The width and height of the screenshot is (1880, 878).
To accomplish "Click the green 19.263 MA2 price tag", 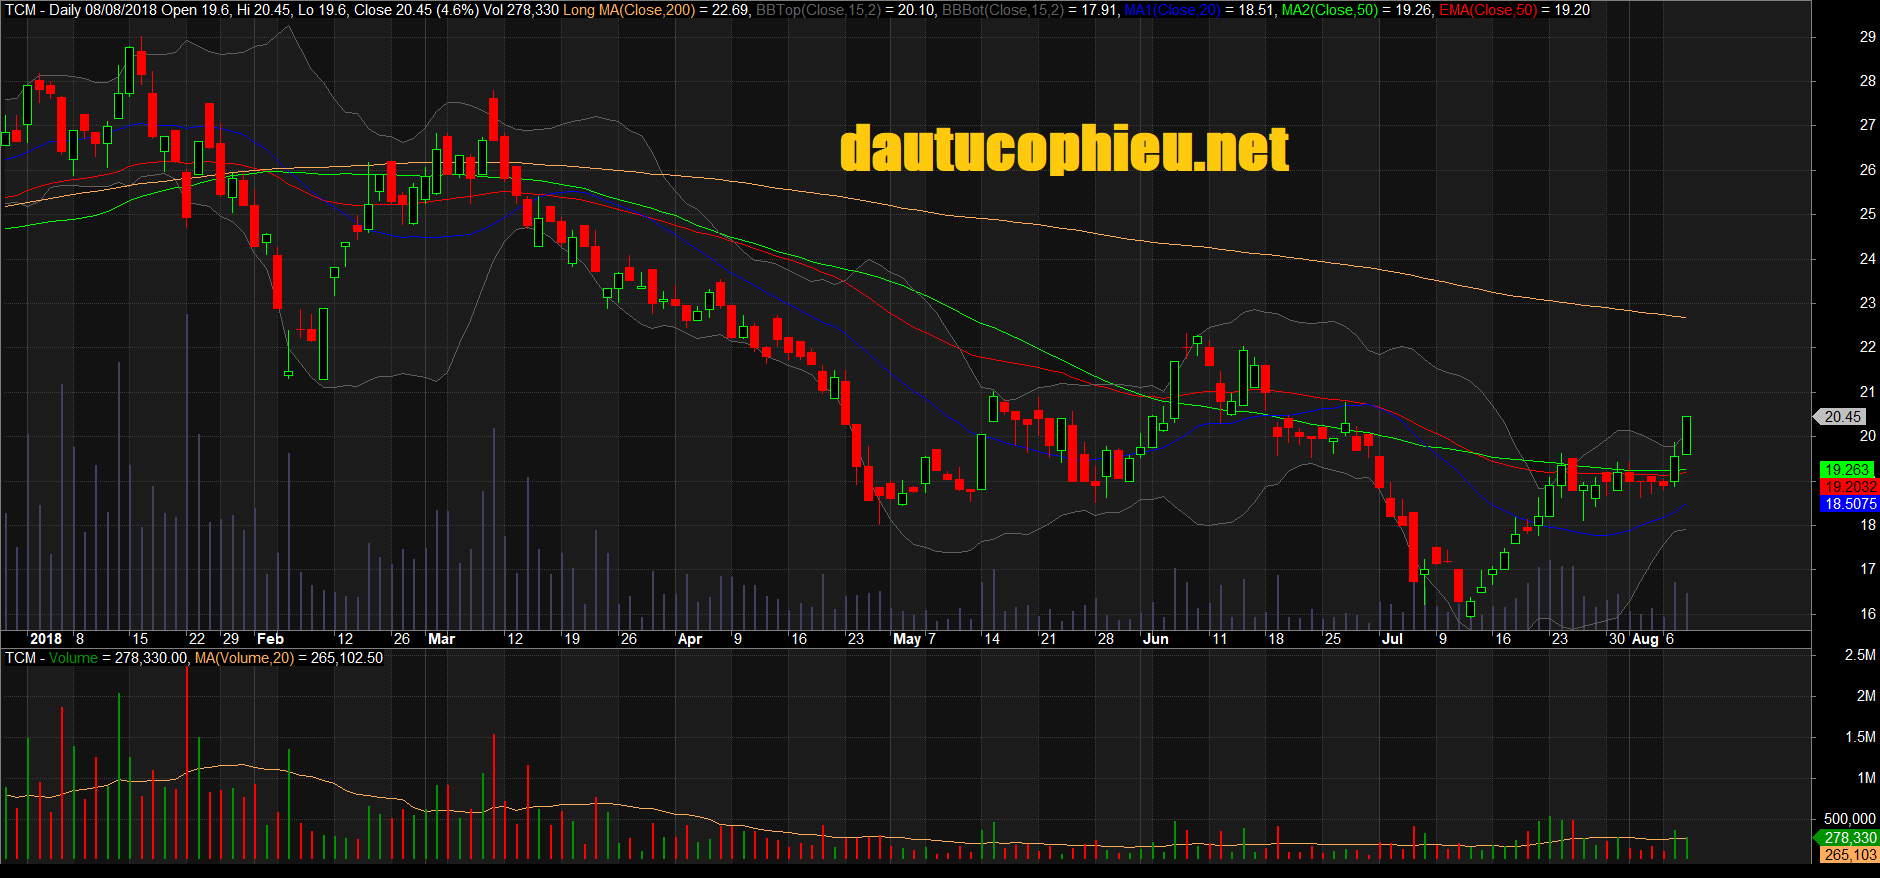I will pos(1846,469).
